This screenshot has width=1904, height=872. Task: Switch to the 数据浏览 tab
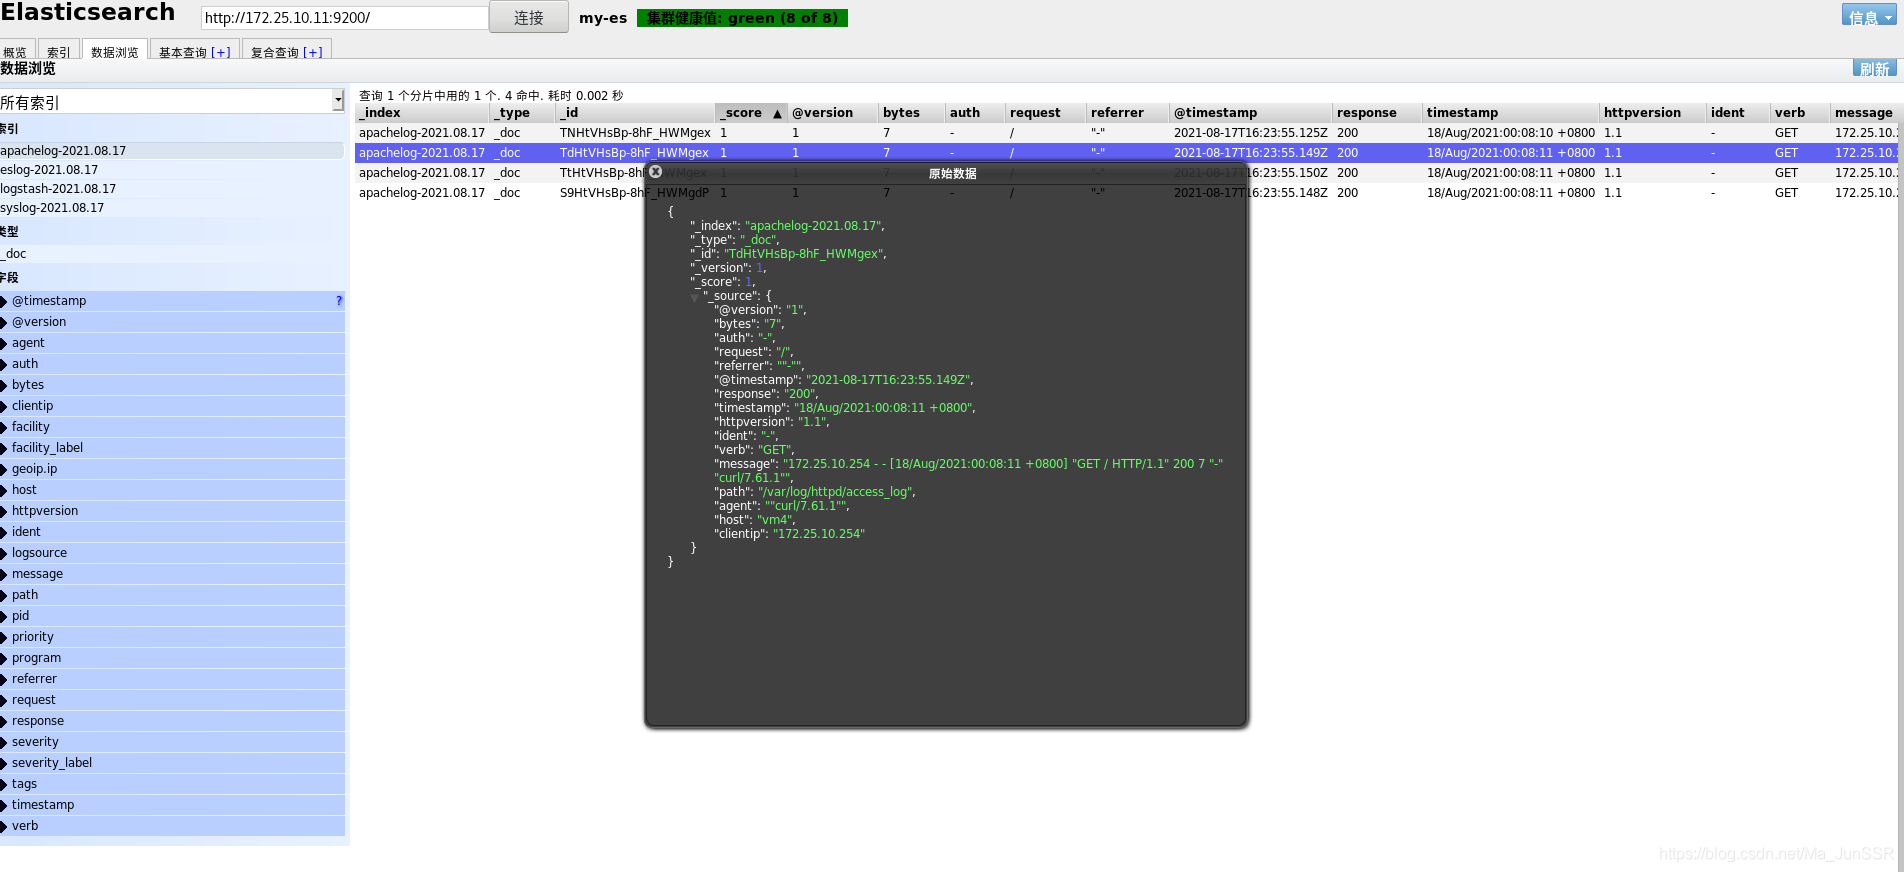click(115, 51)
